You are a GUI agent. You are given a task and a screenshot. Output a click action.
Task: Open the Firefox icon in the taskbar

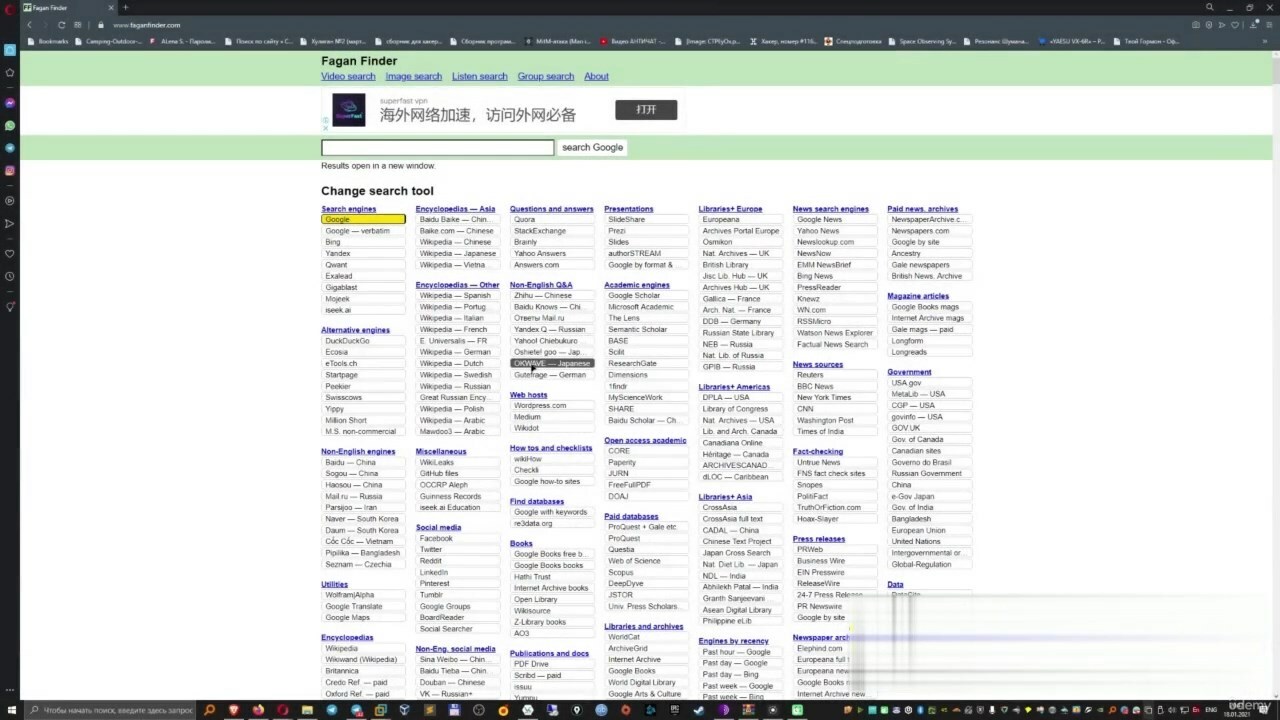point(259,710)
